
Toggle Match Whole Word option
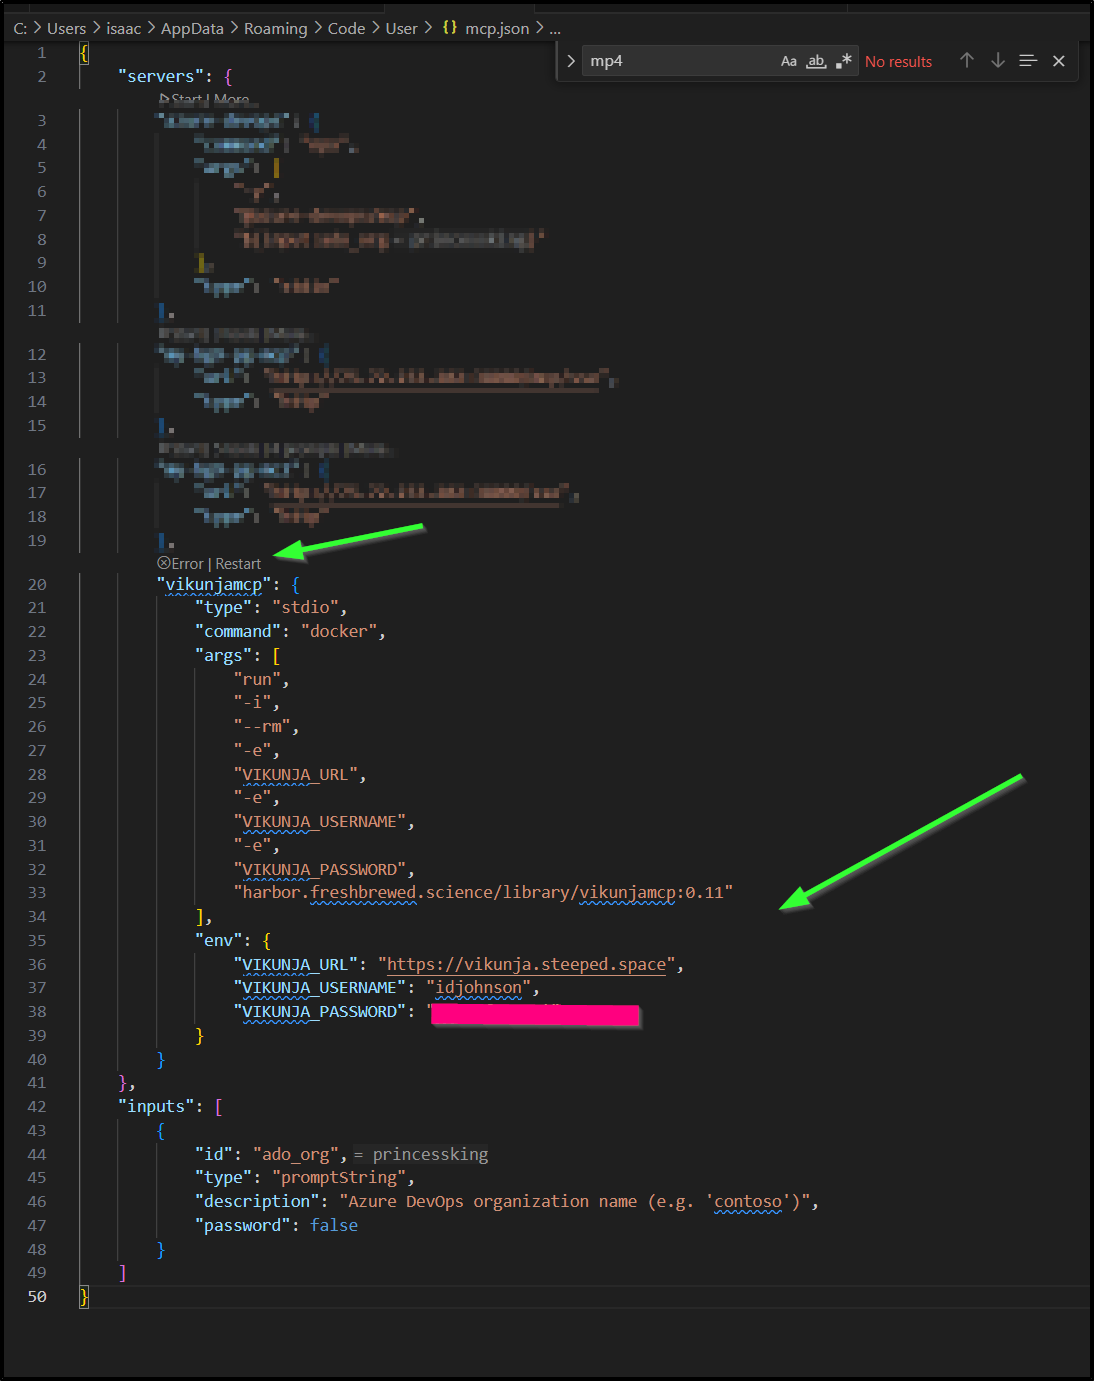[816, 61]
